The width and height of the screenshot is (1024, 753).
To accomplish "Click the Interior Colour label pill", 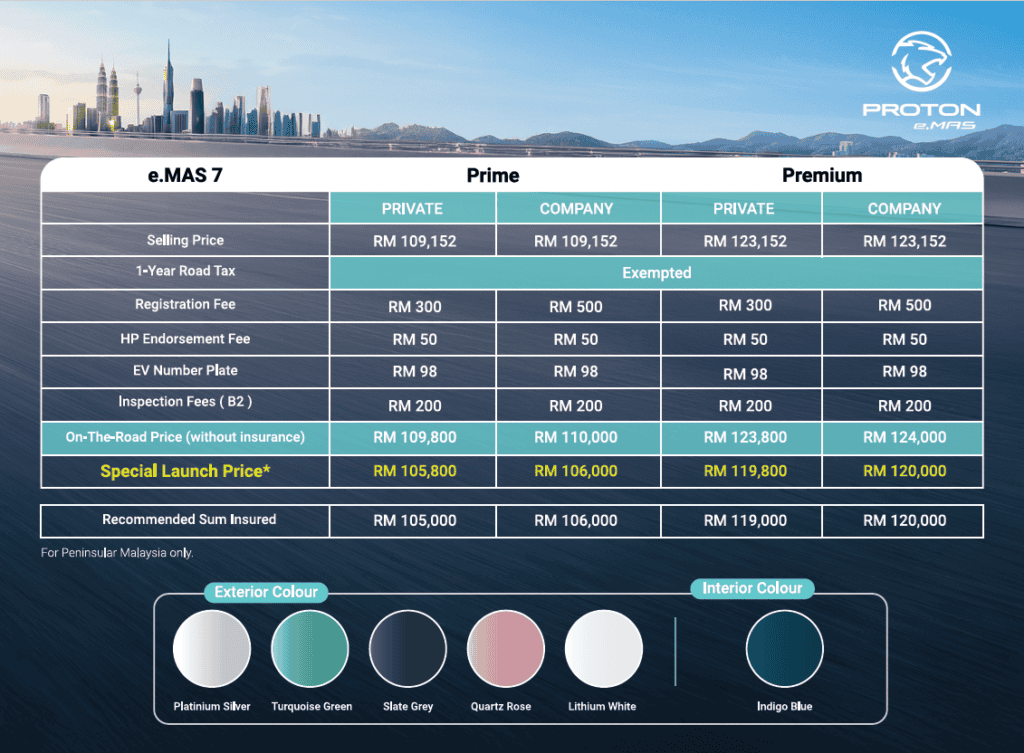I will point(752,588).
